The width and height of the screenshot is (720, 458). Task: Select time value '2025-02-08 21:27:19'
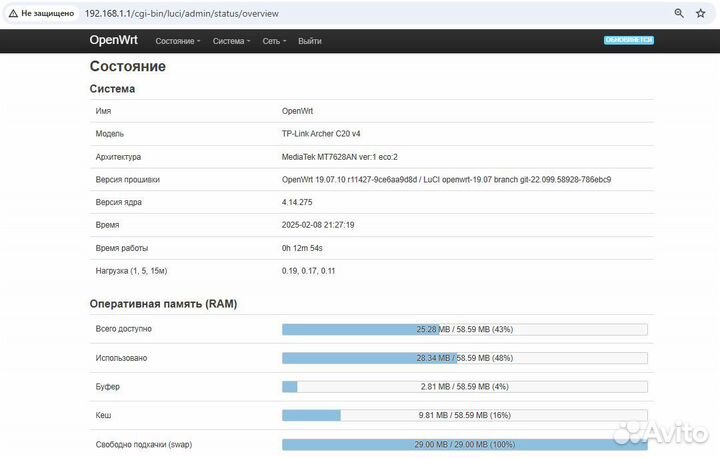point(318,225)
